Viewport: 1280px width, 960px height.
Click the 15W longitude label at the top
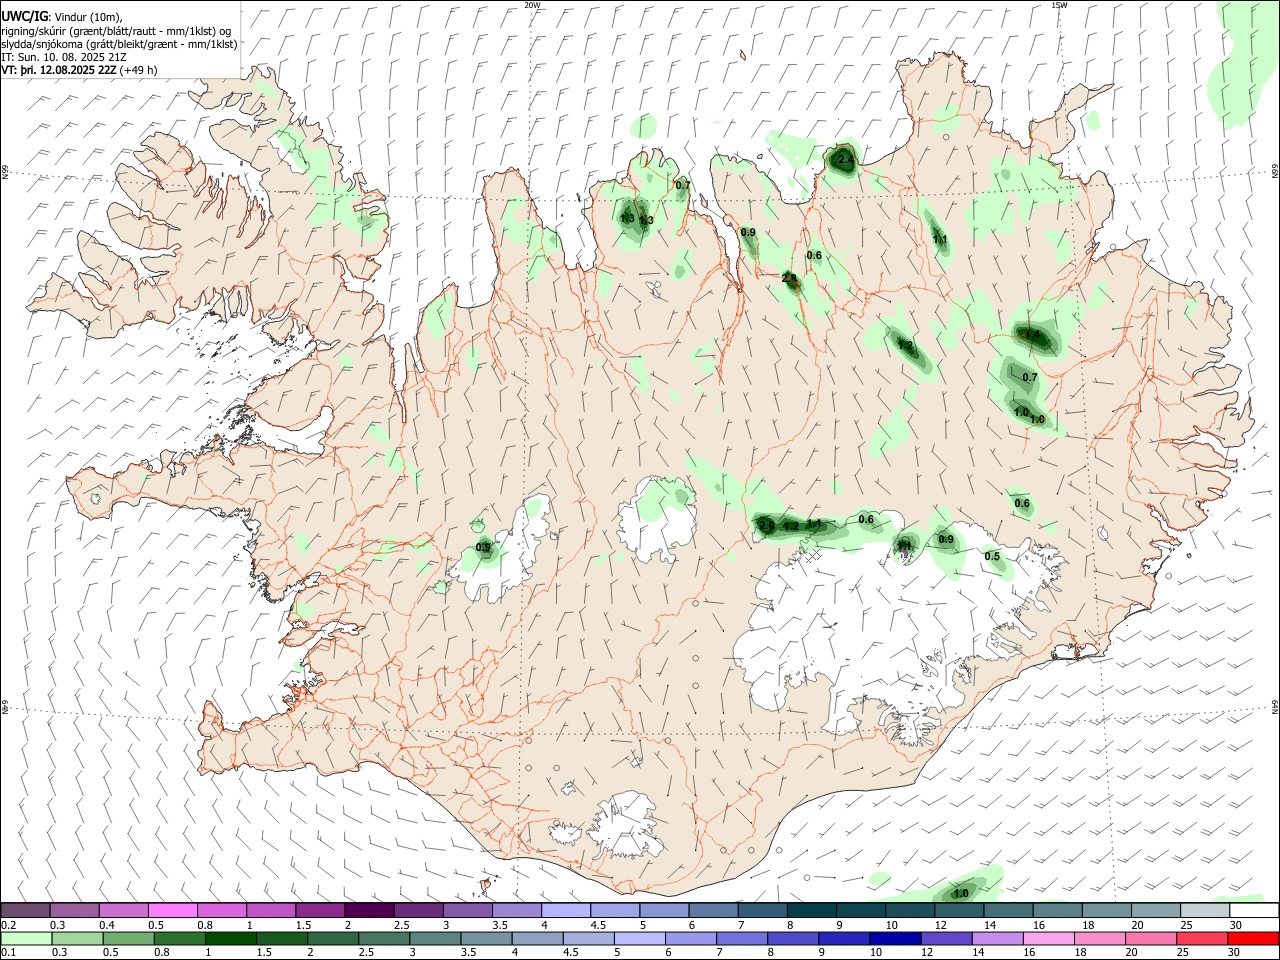coord(1059,5)
